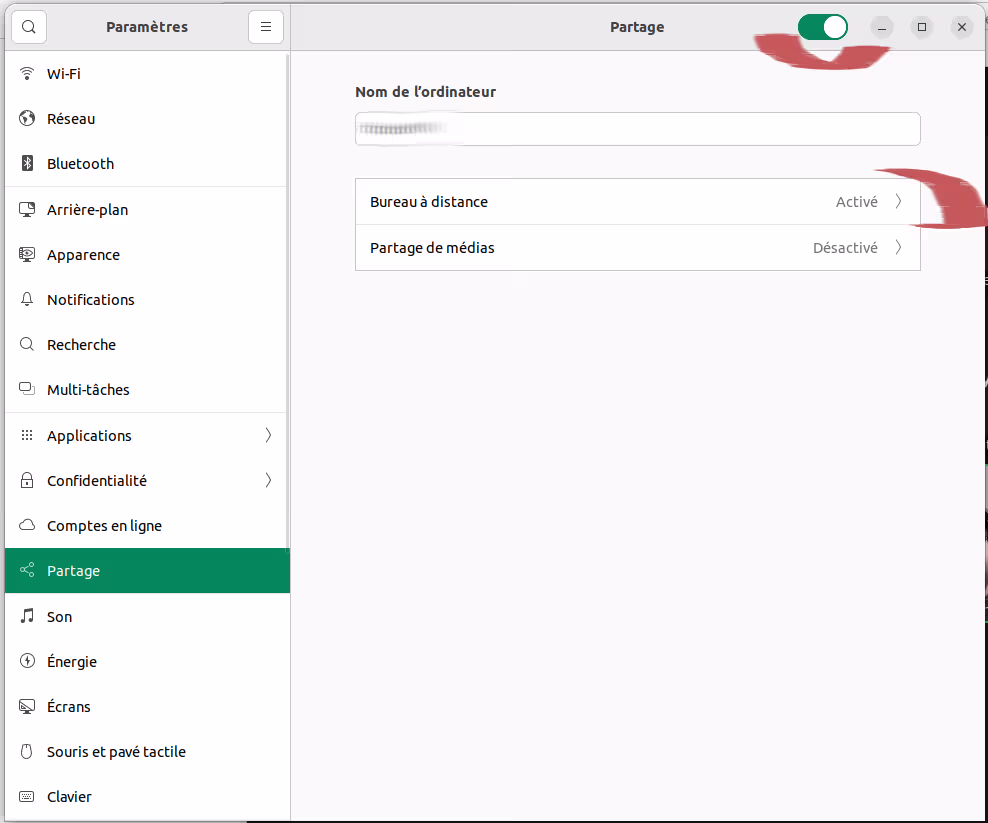Click the Wi-Fi icon in sidebar
Image resolution: width=988 pixels, height=823 pixels.
[27, 74]
